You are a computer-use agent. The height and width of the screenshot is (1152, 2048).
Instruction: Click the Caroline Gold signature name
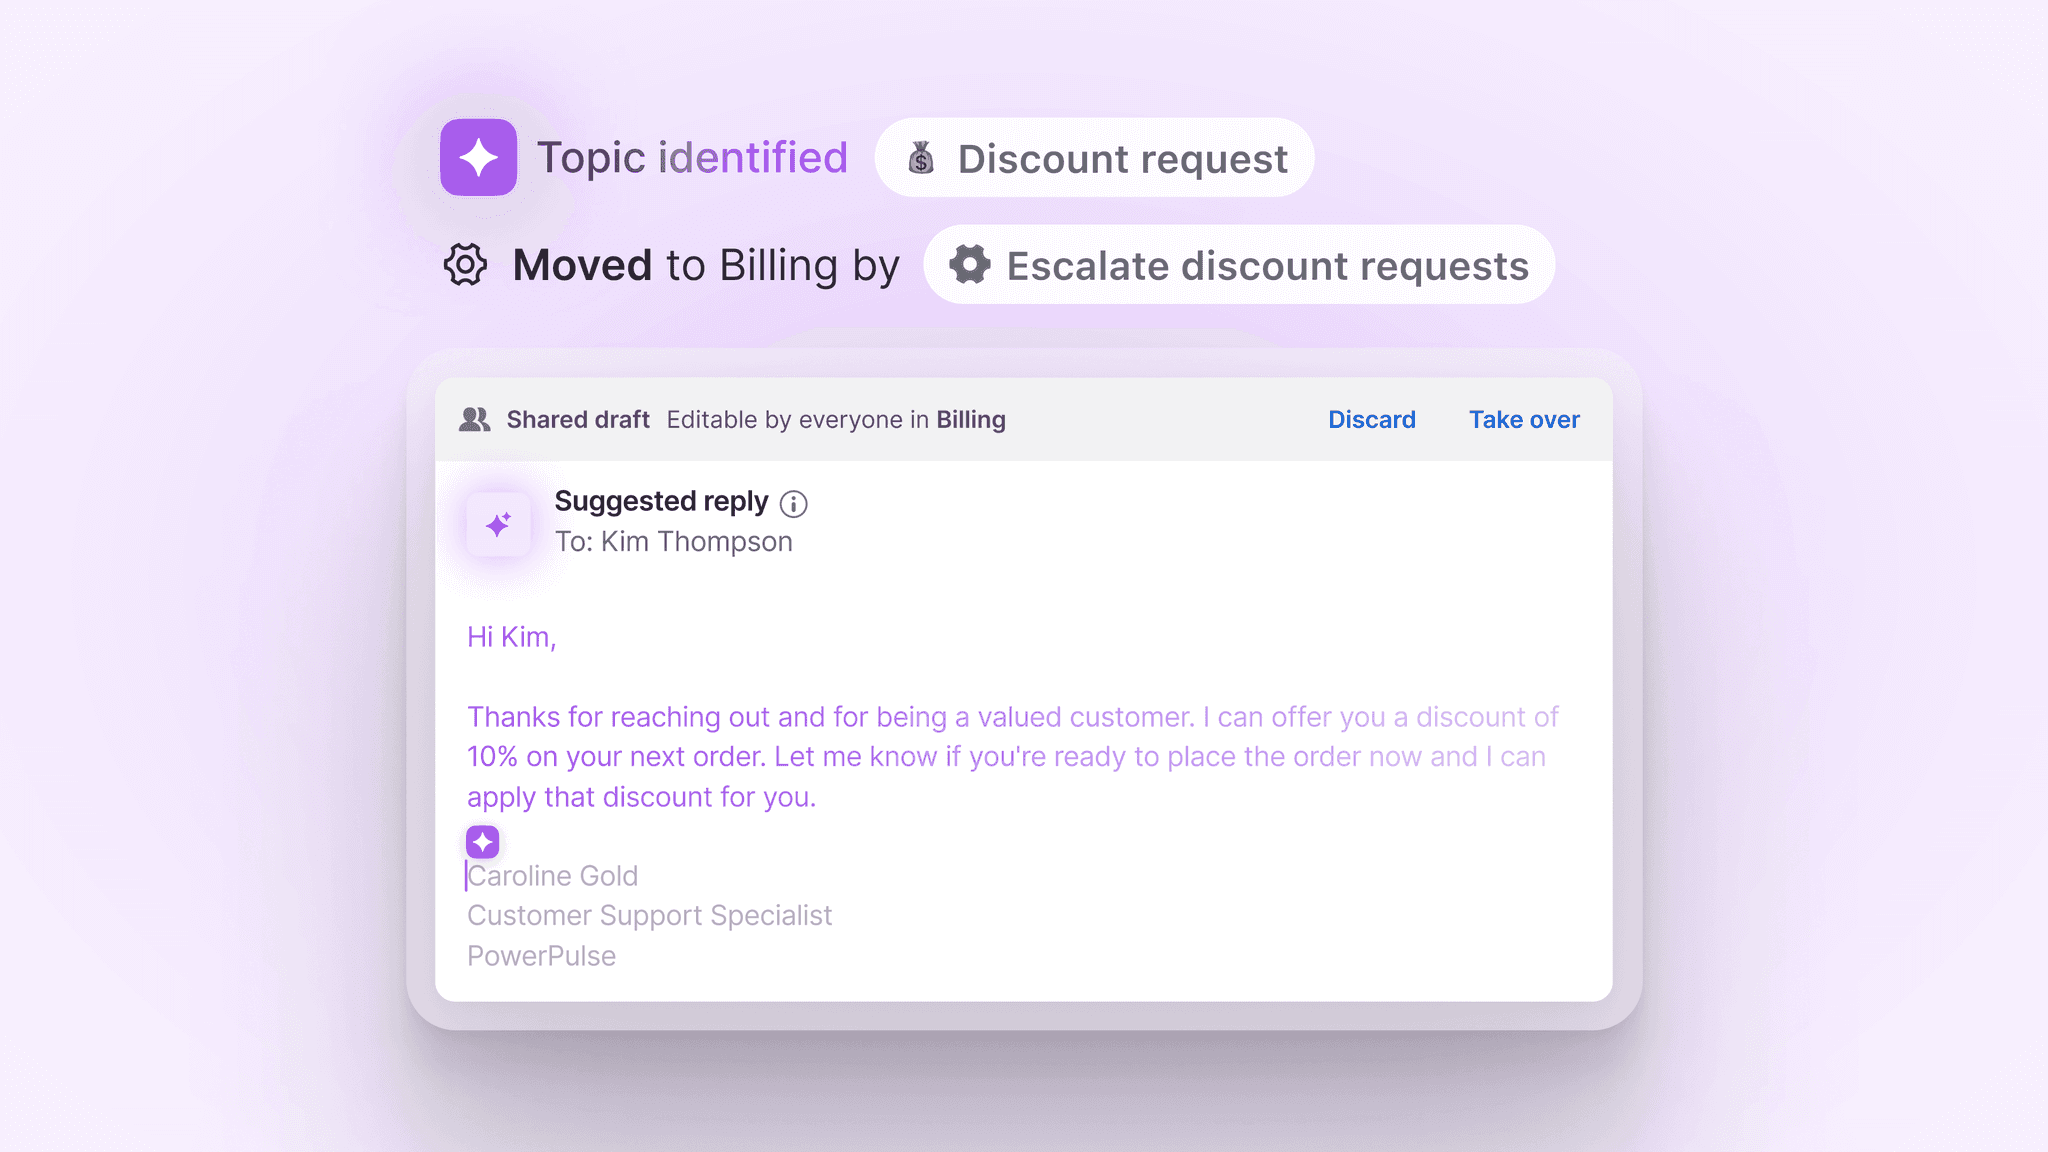553,876
